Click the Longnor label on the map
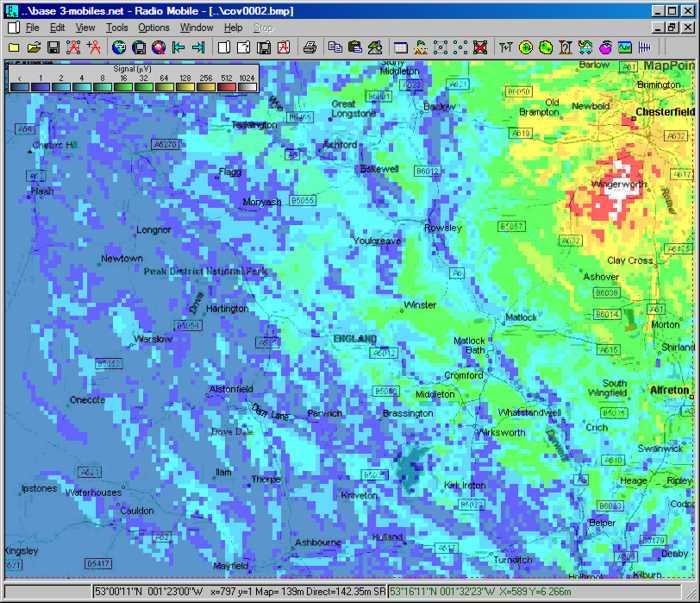Viewport: 700px width, 603px height. tap(154, 229)
